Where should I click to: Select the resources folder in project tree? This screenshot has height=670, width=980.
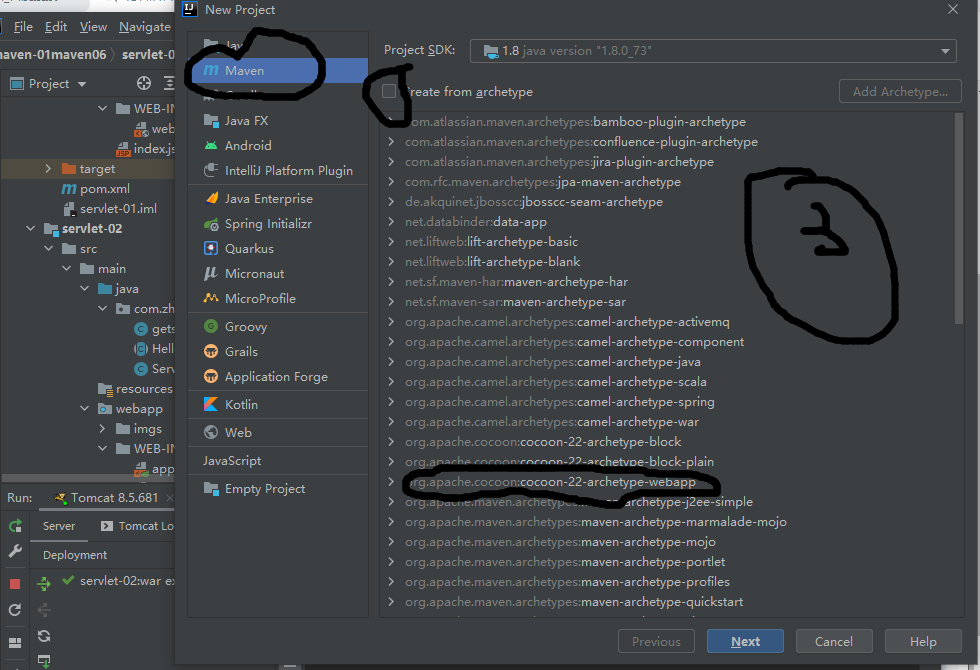tap(136, 389)
